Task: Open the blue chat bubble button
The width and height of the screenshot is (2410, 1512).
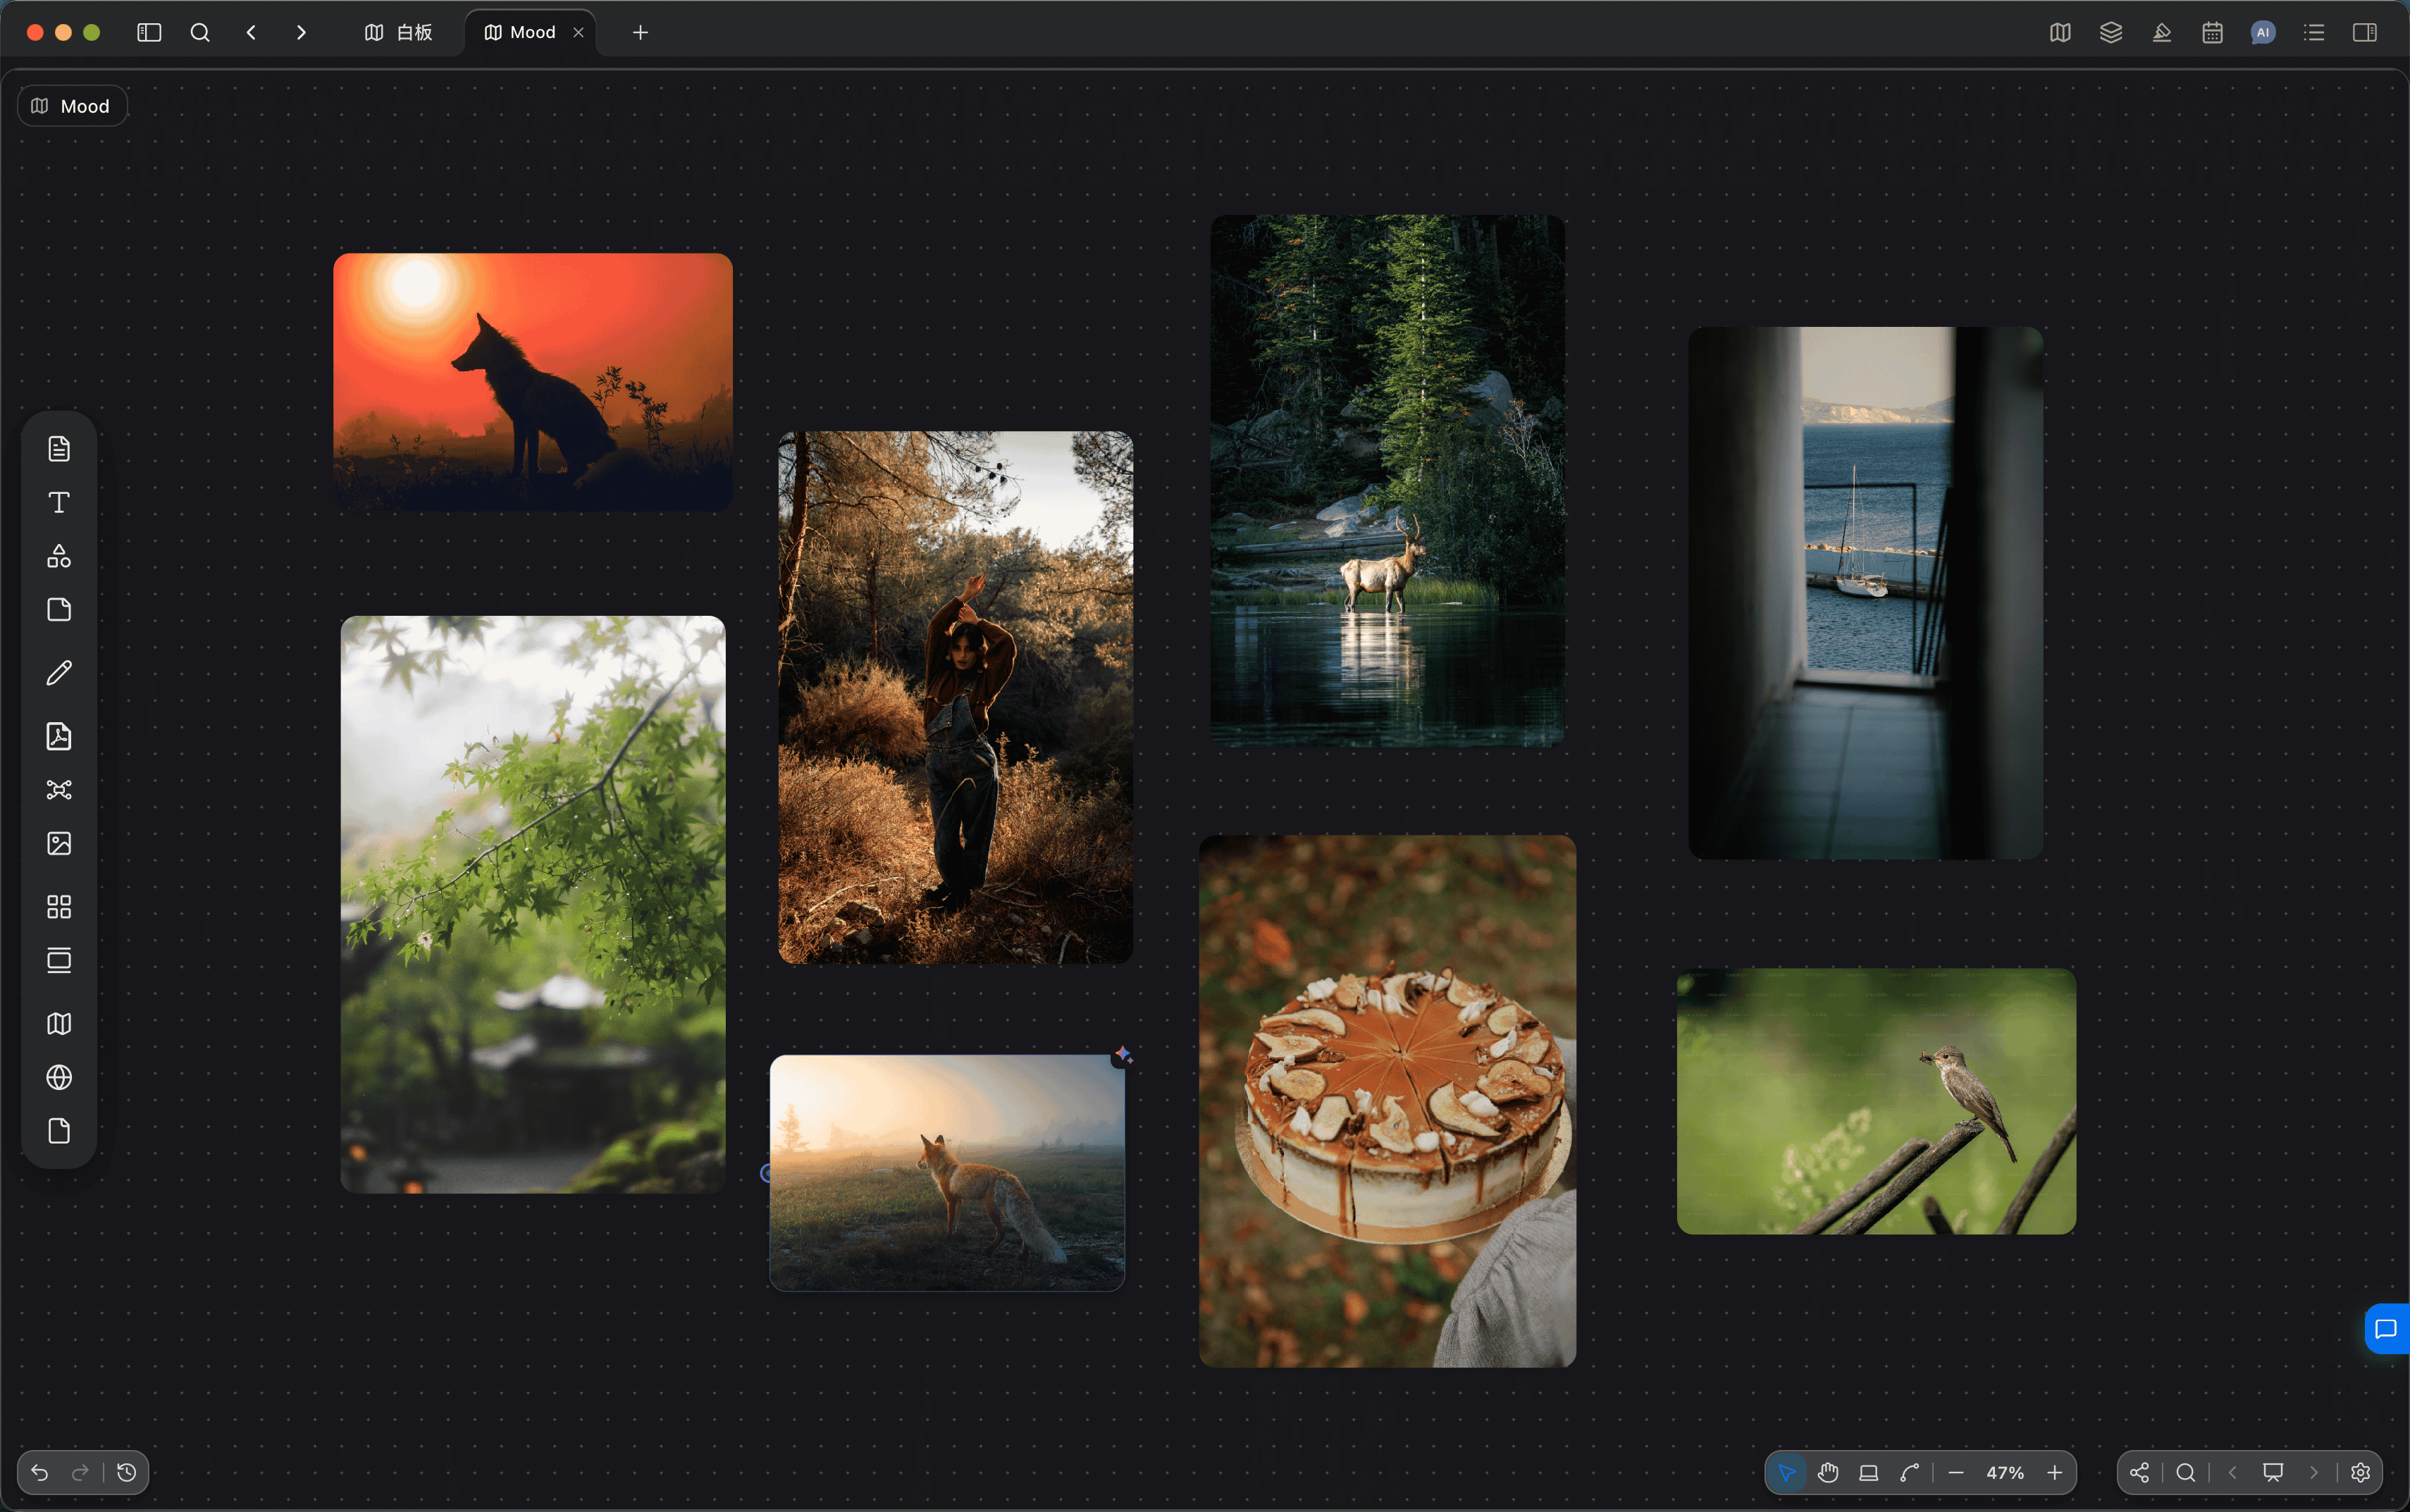Action: [2386, 1329]
